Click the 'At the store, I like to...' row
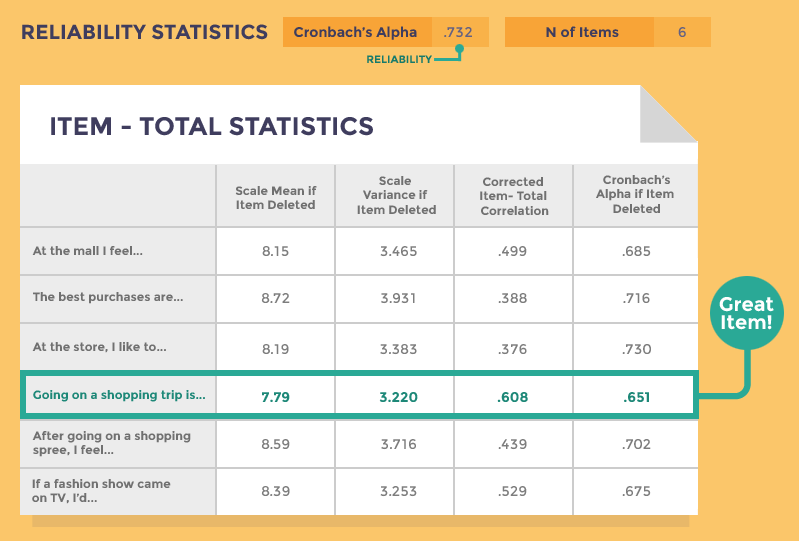This screenshot has height=541, width=799. [359, 347]
